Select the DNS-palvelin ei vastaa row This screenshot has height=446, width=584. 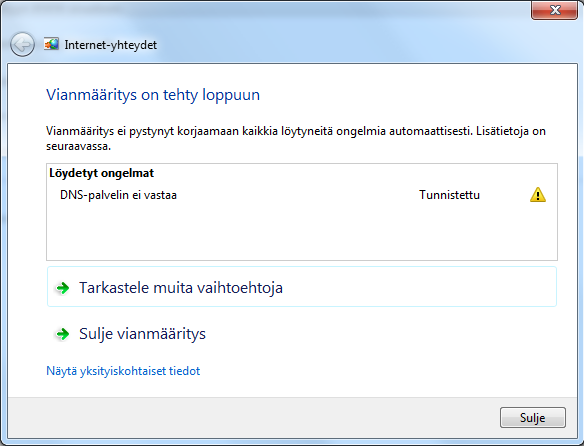coord(302,195)
